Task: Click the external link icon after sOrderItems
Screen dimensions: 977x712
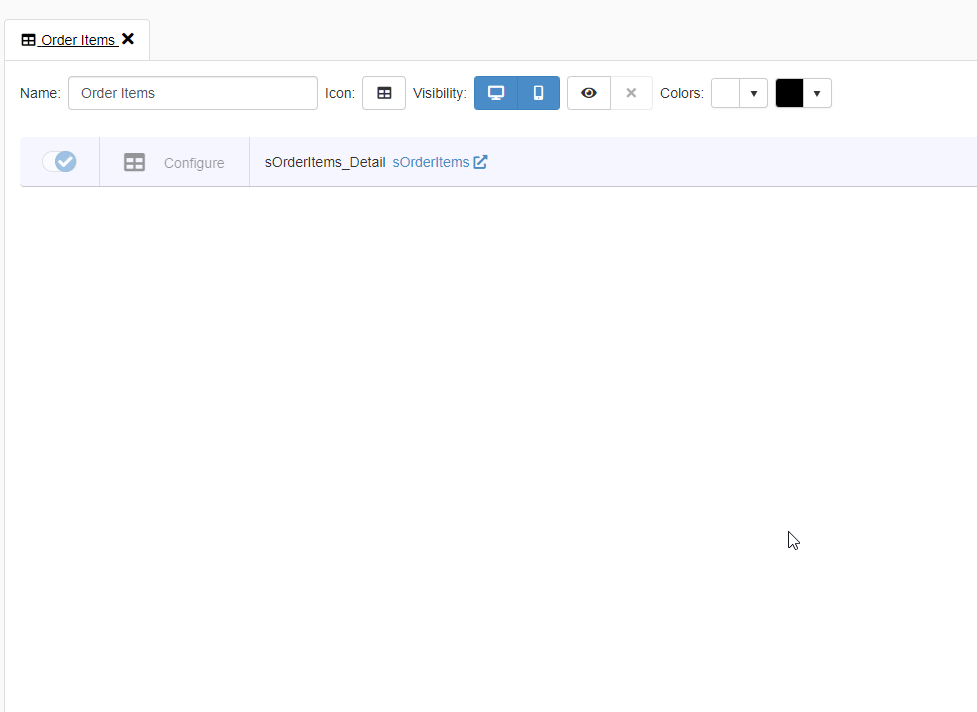Action: [480, 162]
